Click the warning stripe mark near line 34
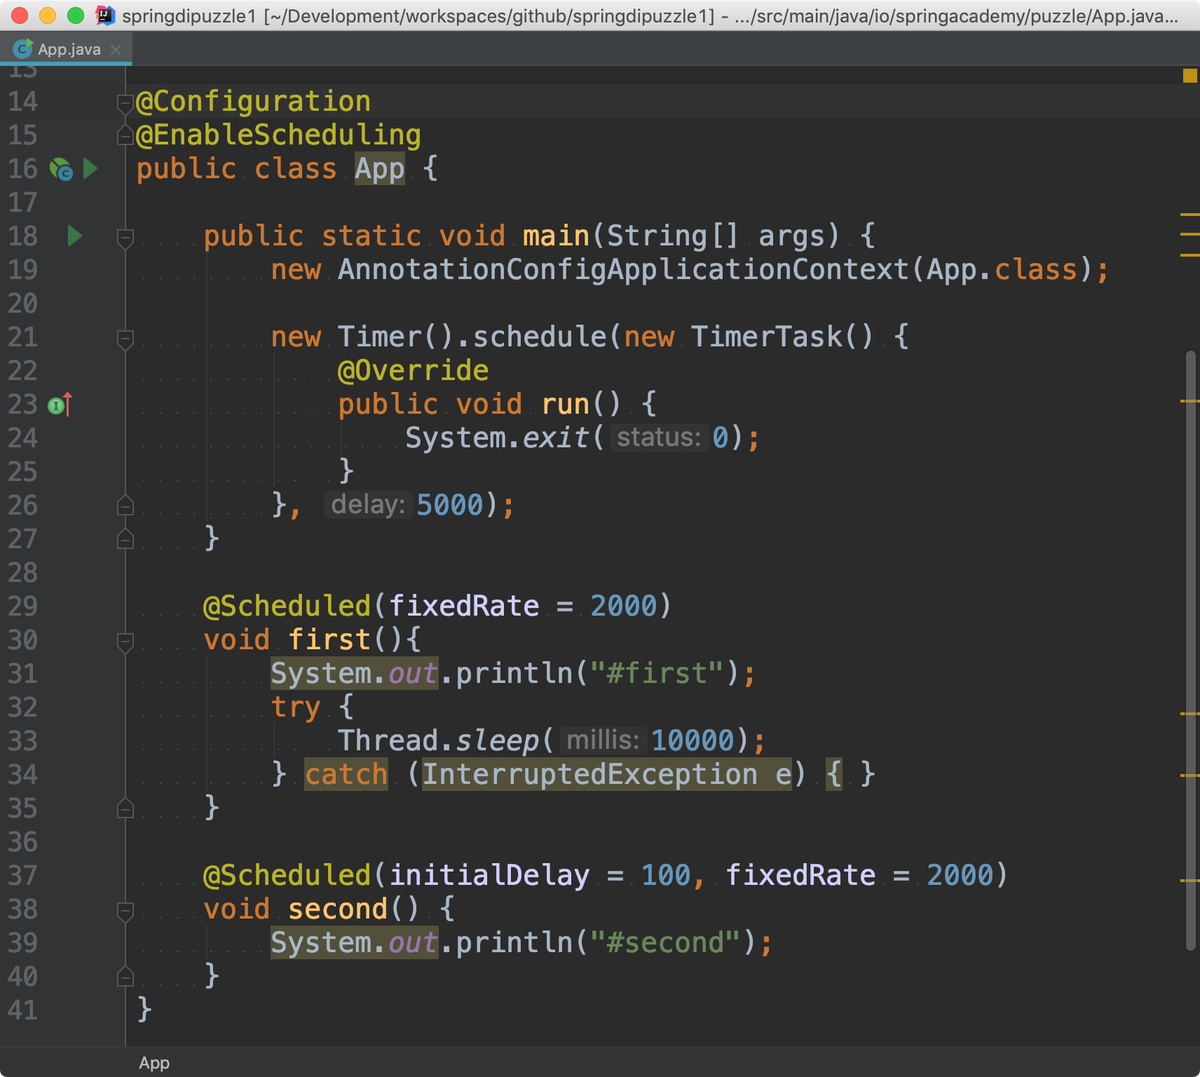This screenshot has width=1200, height=1077. pos(1189,775)
